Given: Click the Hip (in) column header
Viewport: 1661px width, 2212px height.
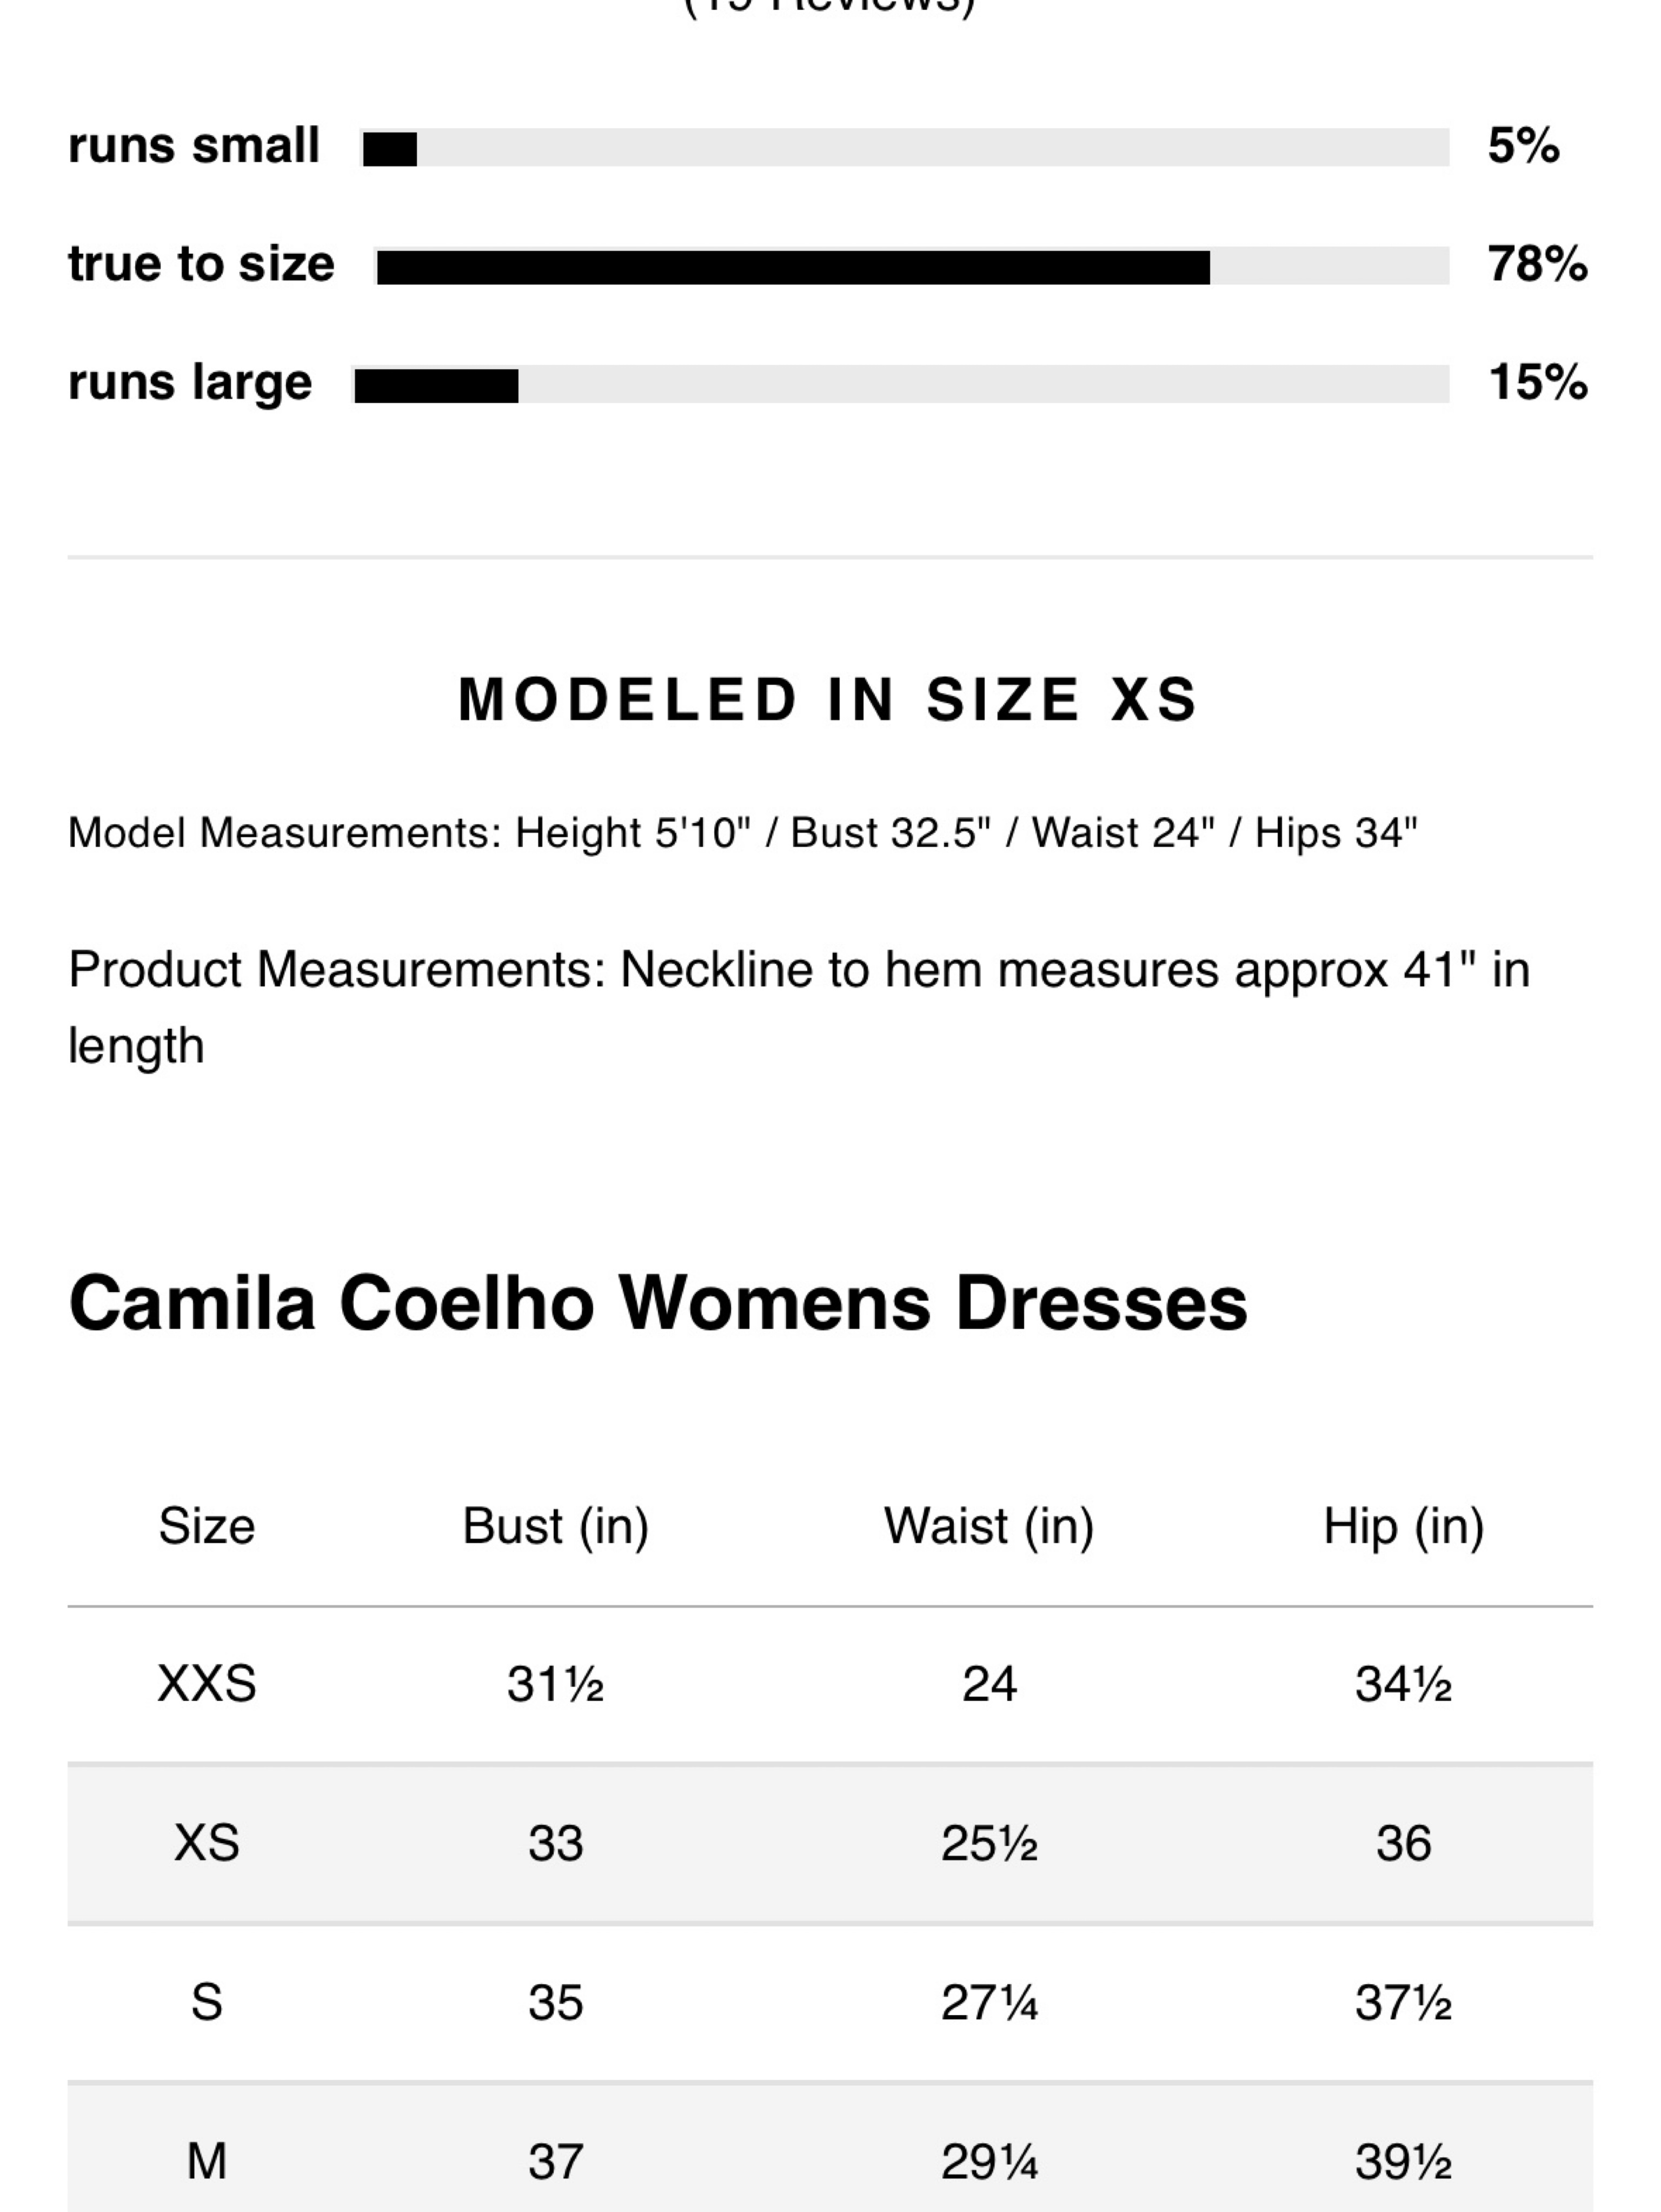Looking at the screenshot, I should point(1403,1527).
